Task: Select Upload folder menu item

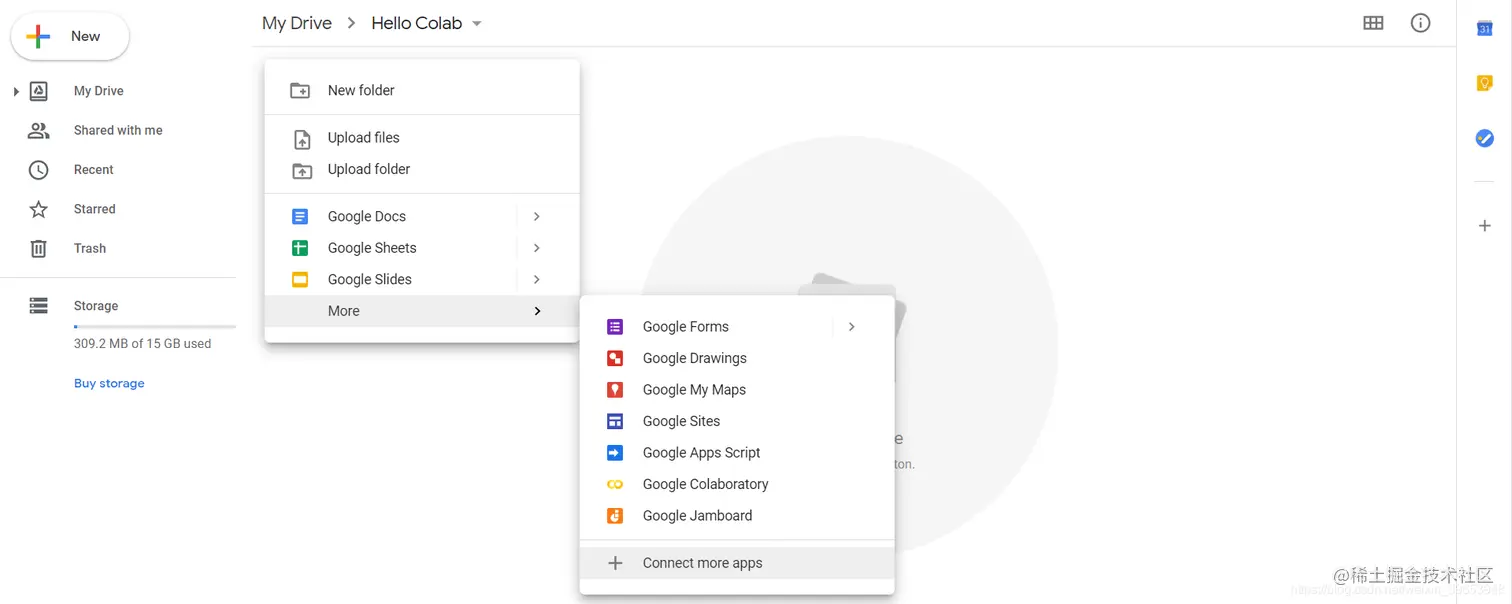Action: coord(422,169)
